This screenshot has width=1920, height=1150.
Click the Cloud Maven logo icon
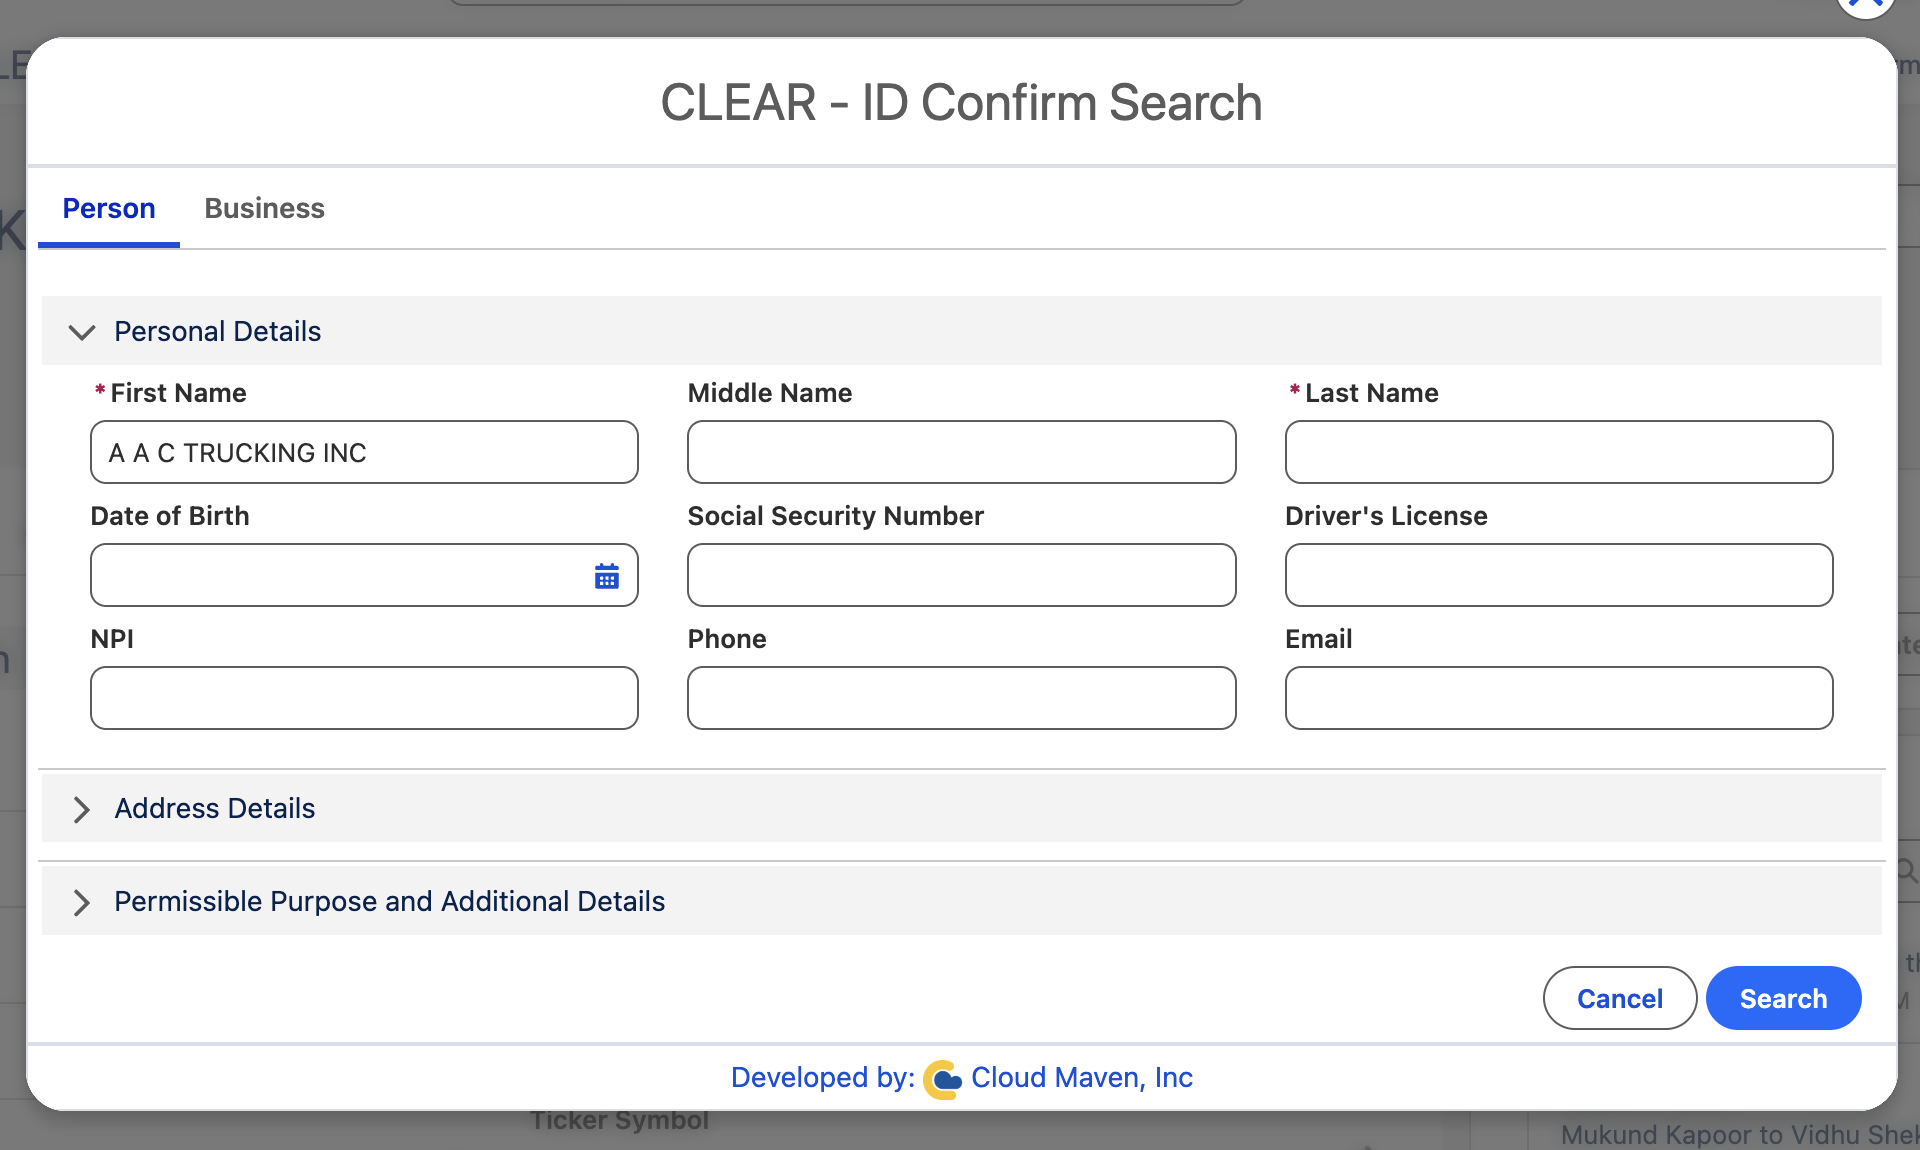[x=942, y=1079]
